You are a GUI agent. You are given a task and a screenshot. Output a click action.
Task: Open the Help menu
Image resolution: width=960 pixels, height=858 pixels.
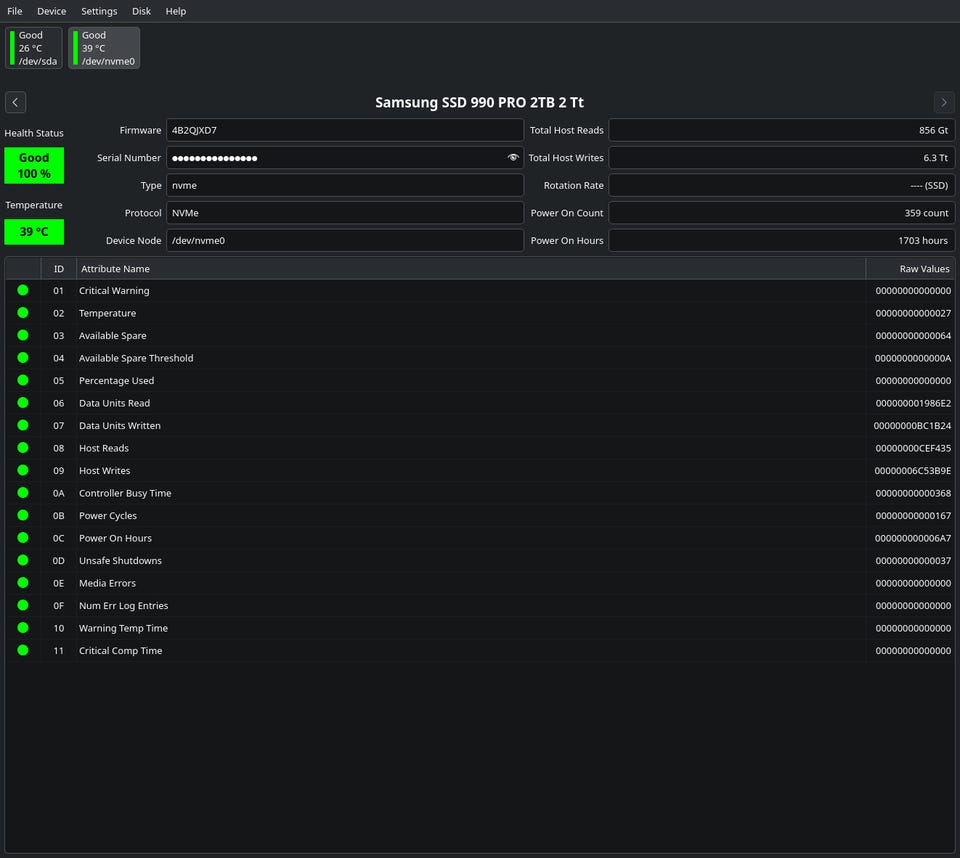176,11
